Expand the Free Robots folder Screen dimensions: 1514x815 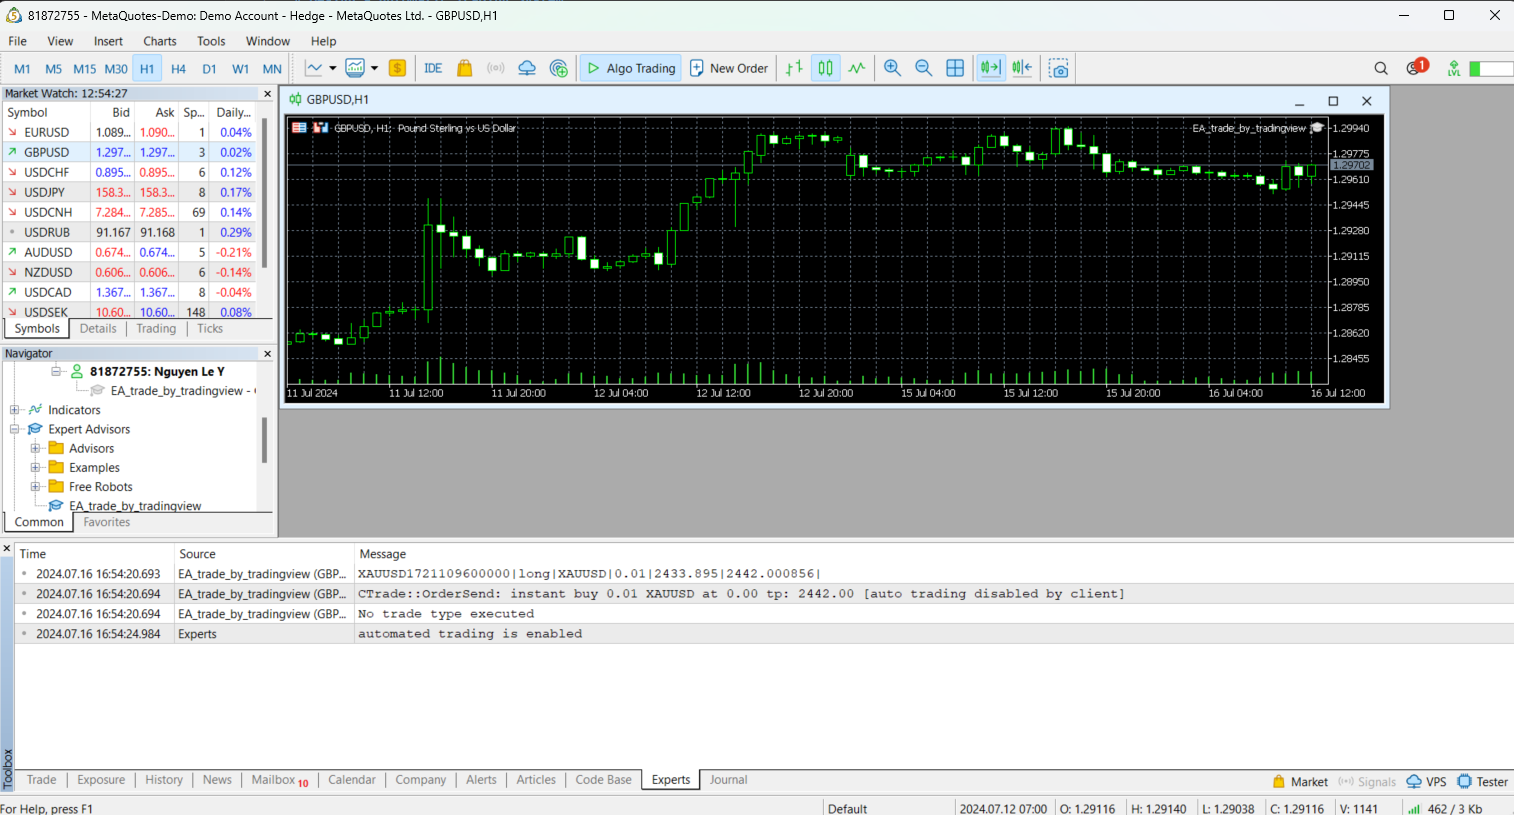tap(35, 487)
